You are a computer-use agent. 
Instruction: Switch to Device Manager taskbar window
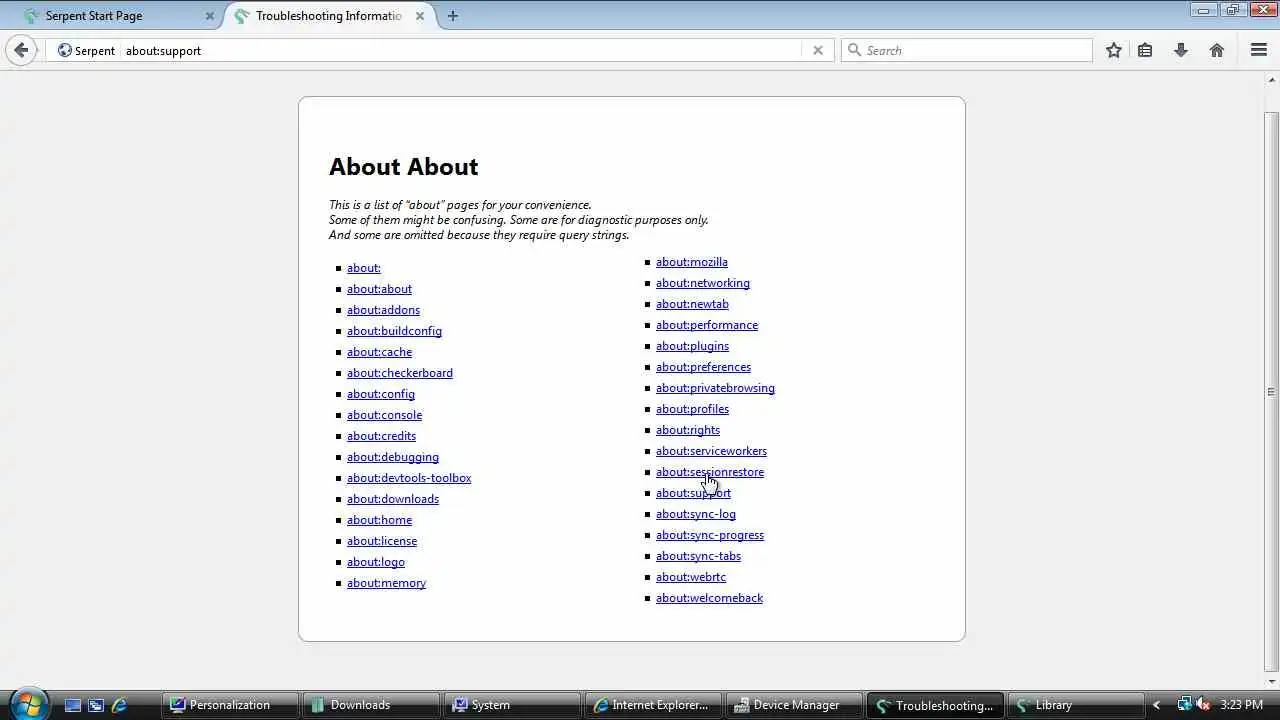click(795, 705)
